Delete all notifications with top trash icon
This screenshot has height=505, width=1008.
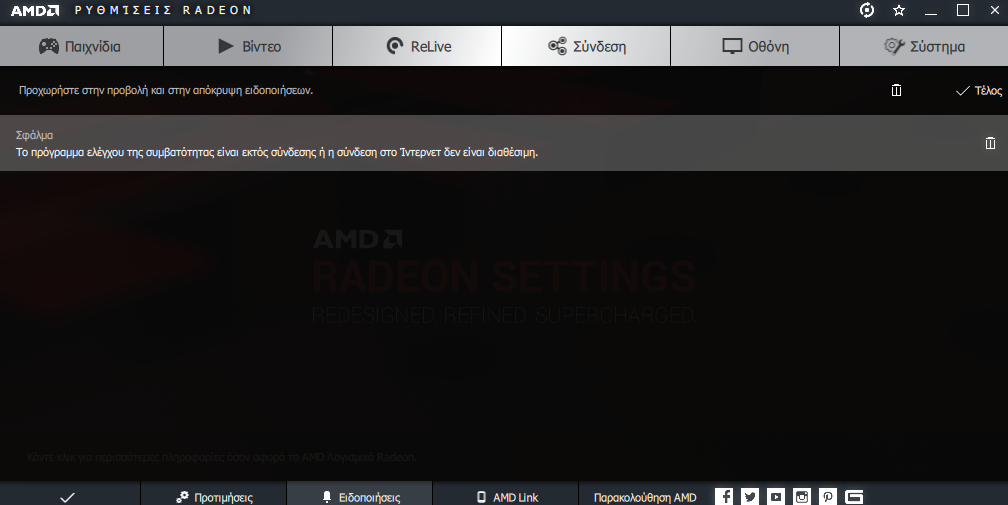click(896, 91)
